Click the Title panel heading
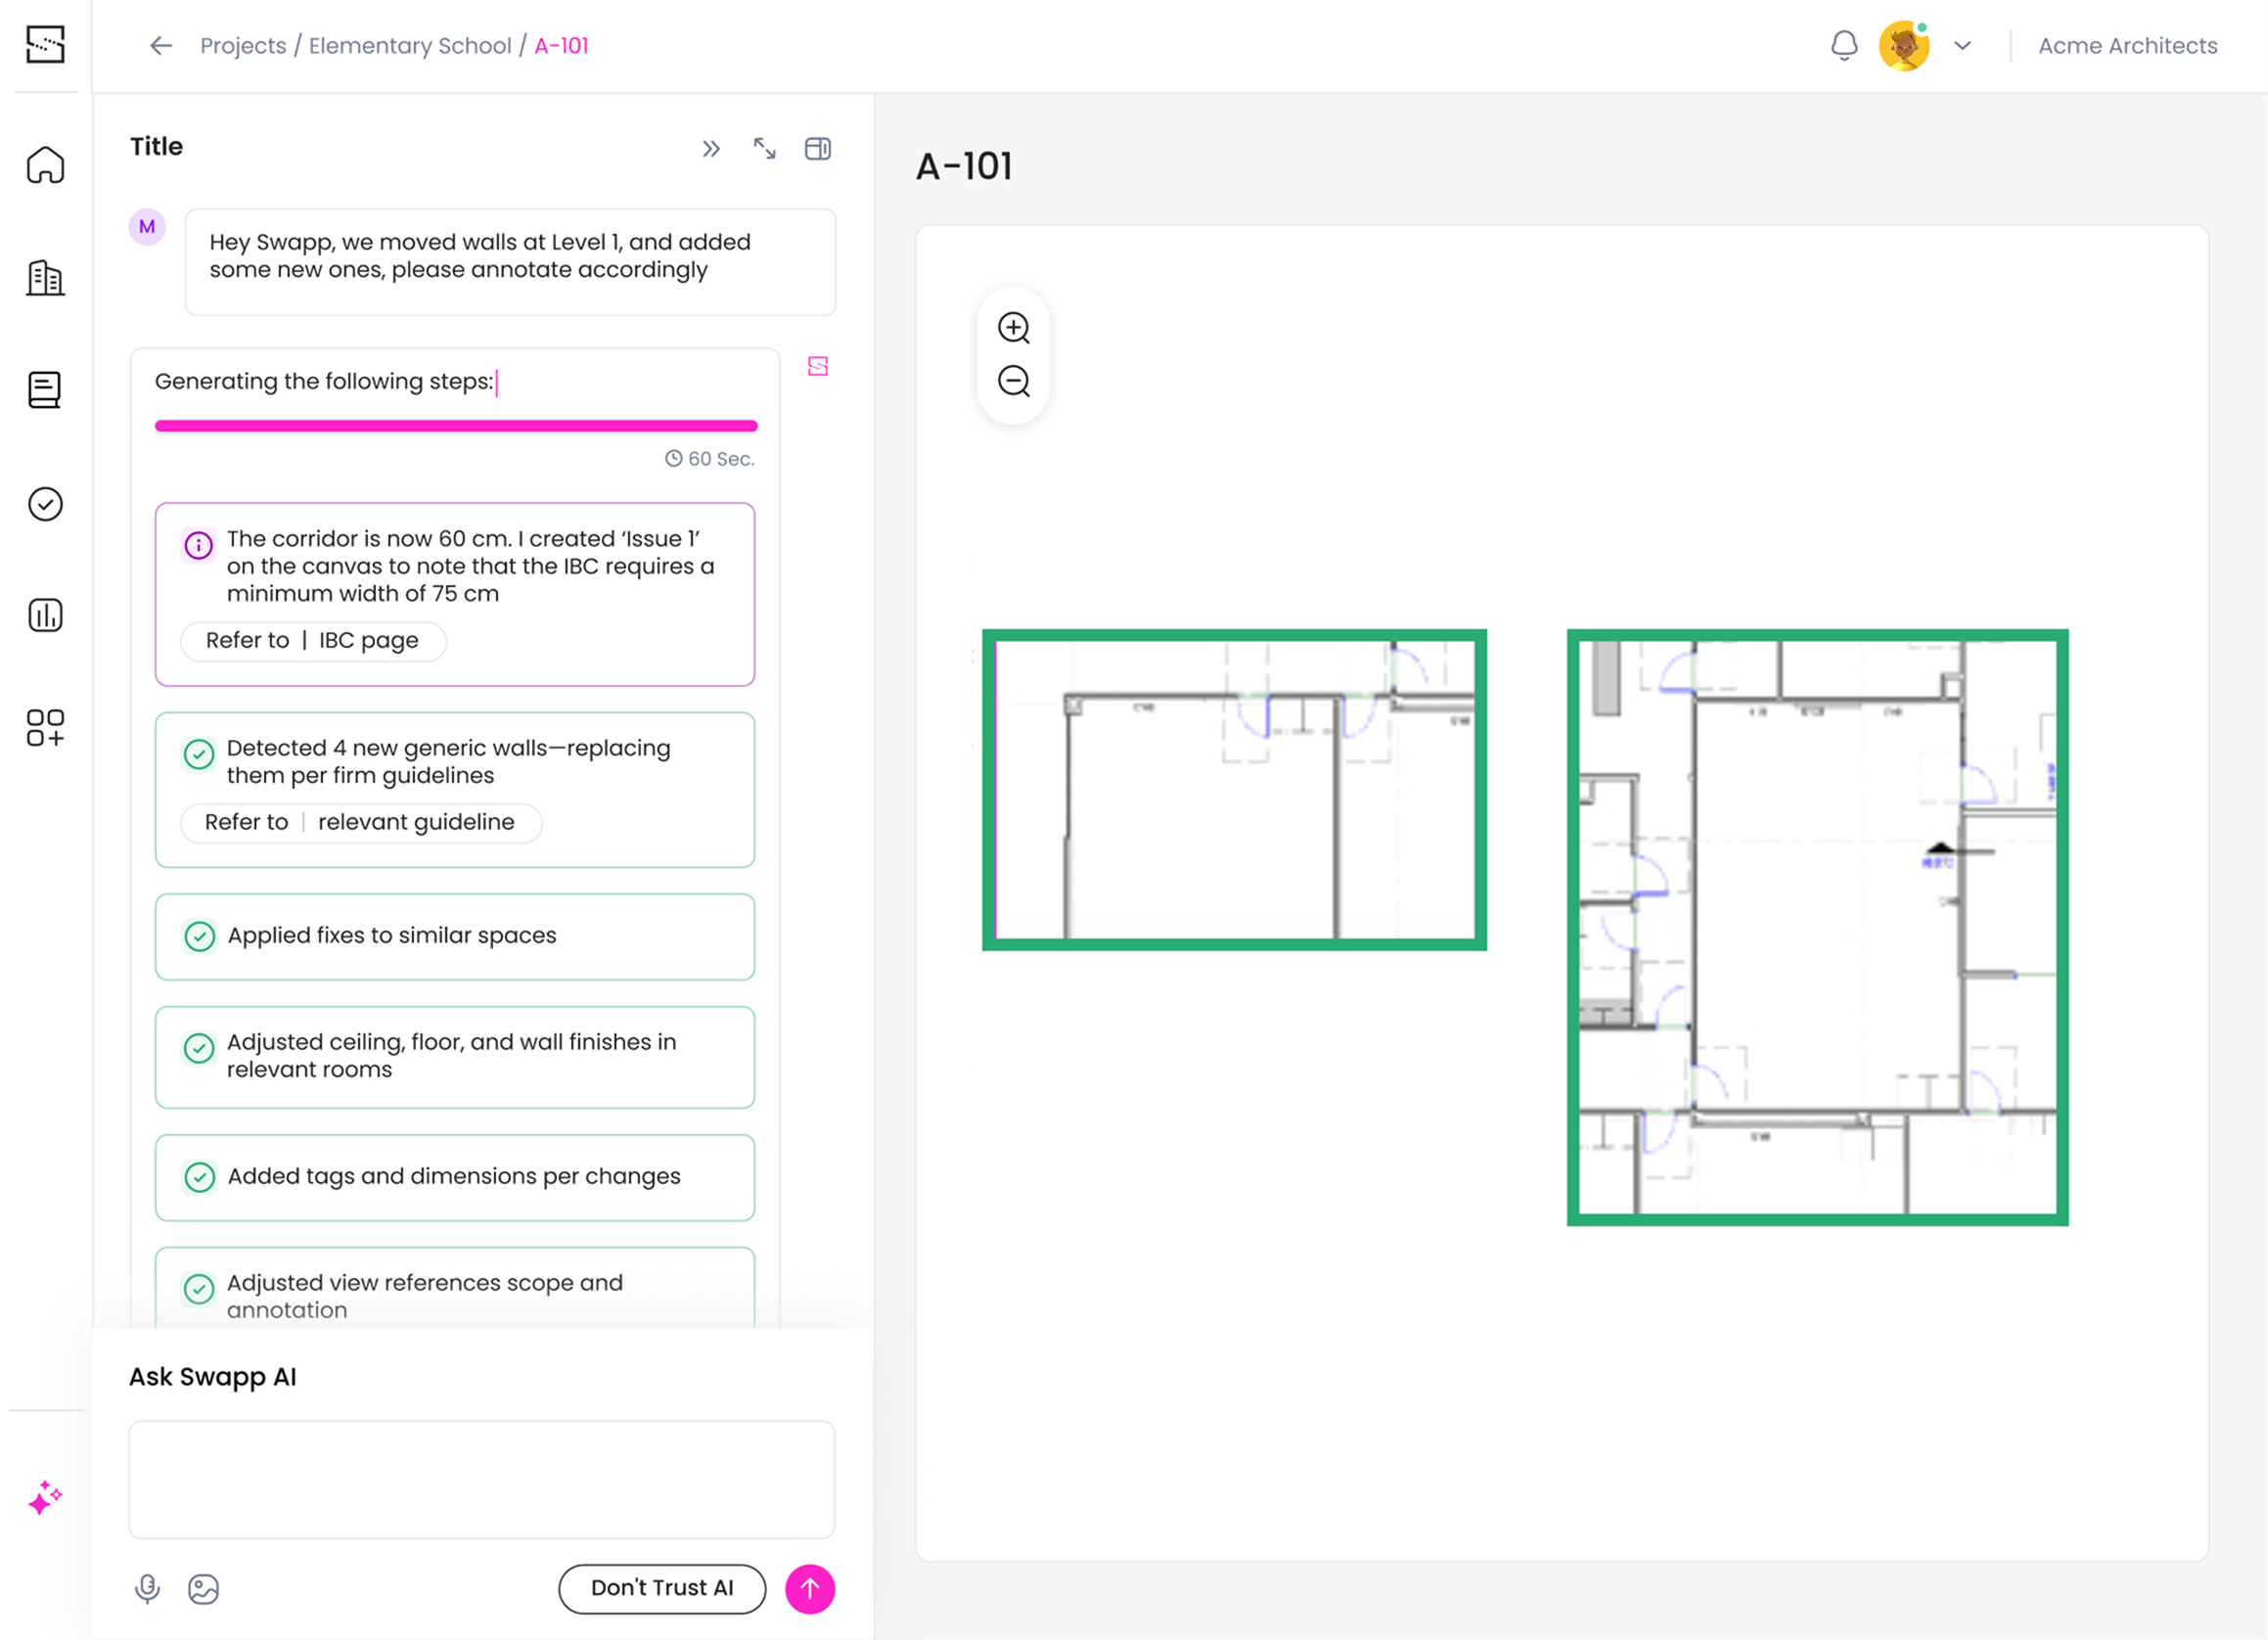The height and width of the screenshot is (1640, 2268). coord(157,147)
